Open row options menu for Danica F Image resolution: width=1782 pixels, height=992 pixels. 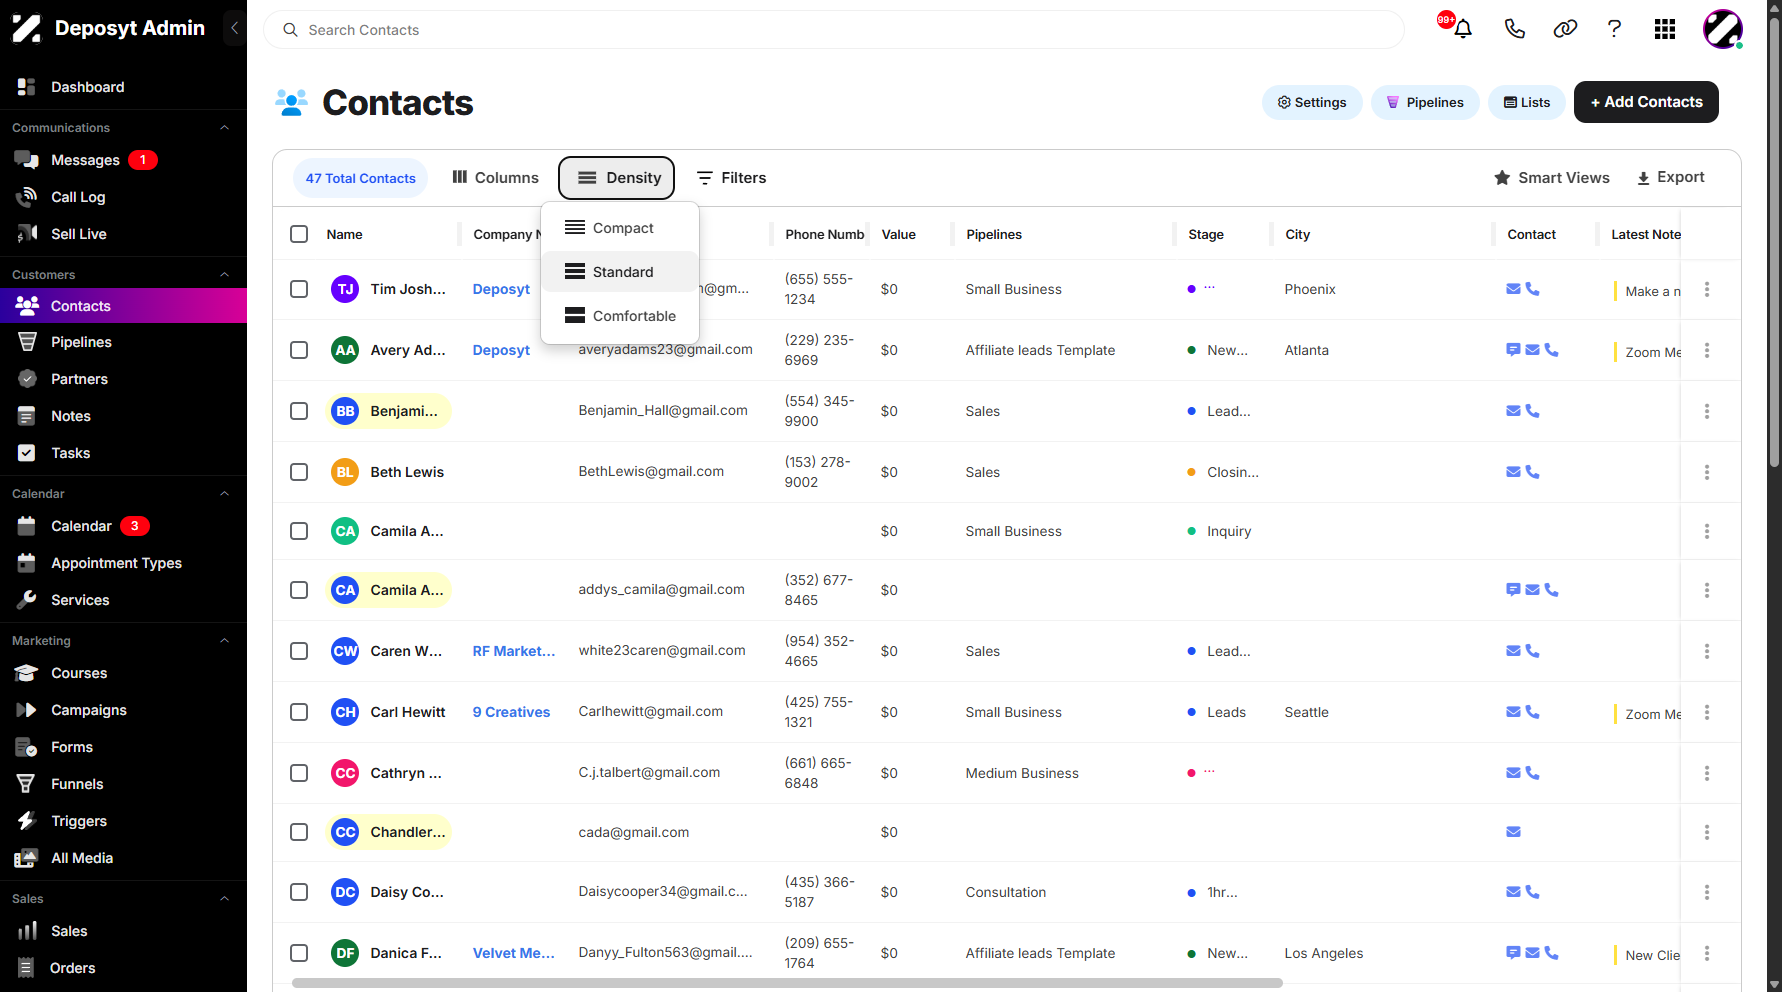tap(1707, 953)
